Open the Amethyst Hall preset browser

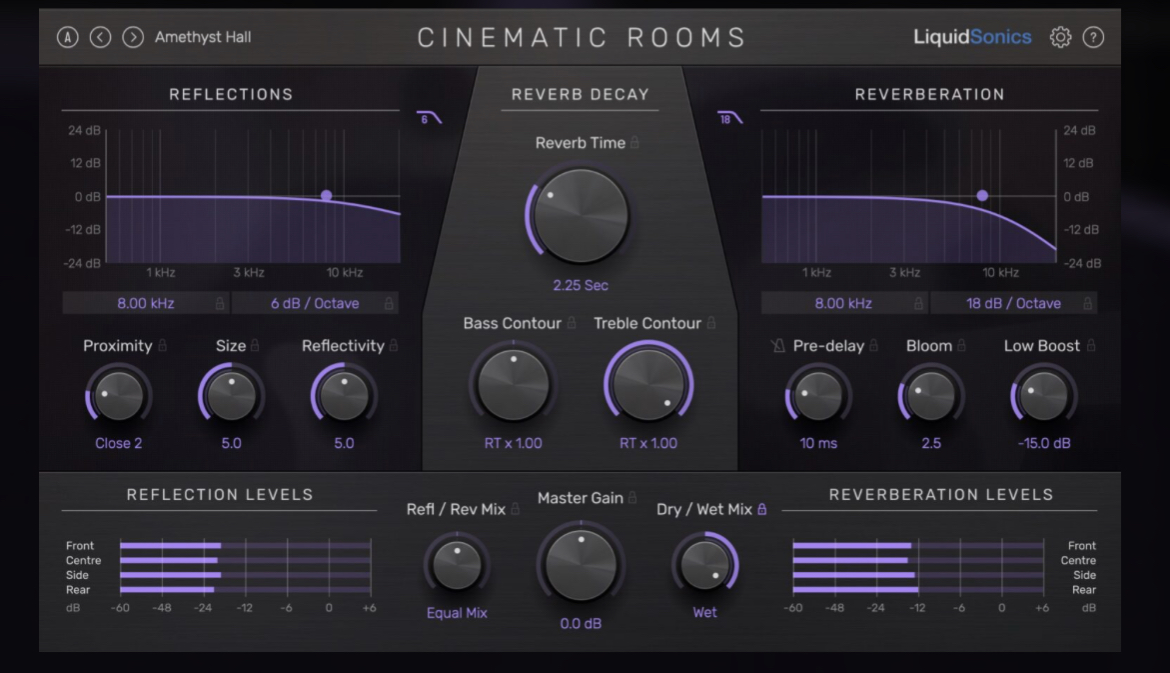click(203, 37)
